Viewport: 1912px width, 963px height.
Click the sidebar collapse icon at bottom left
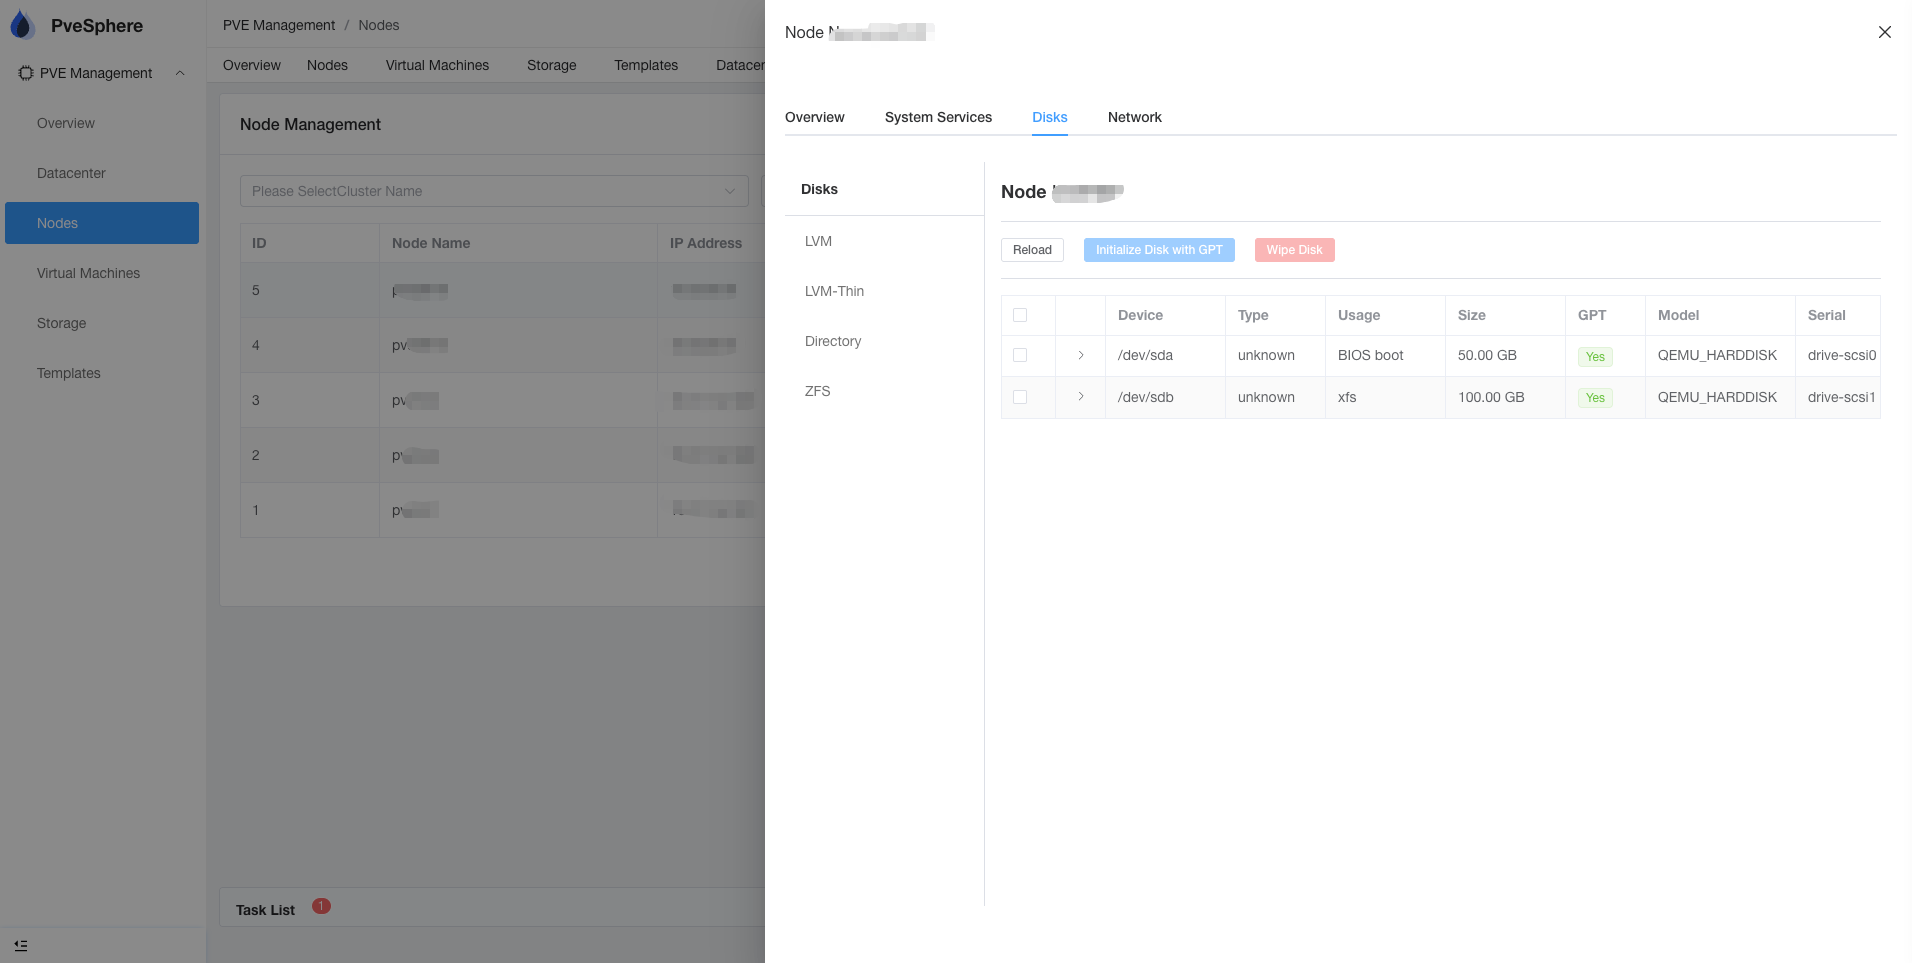[x=21, y=945]
